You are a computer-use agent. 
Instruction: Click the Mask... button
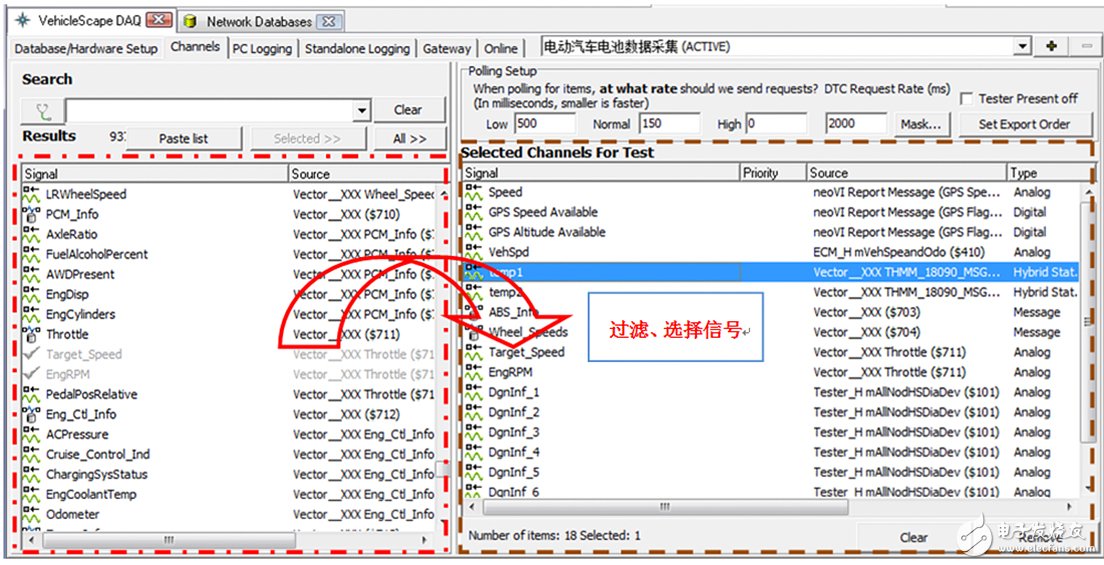pos(921,125)
